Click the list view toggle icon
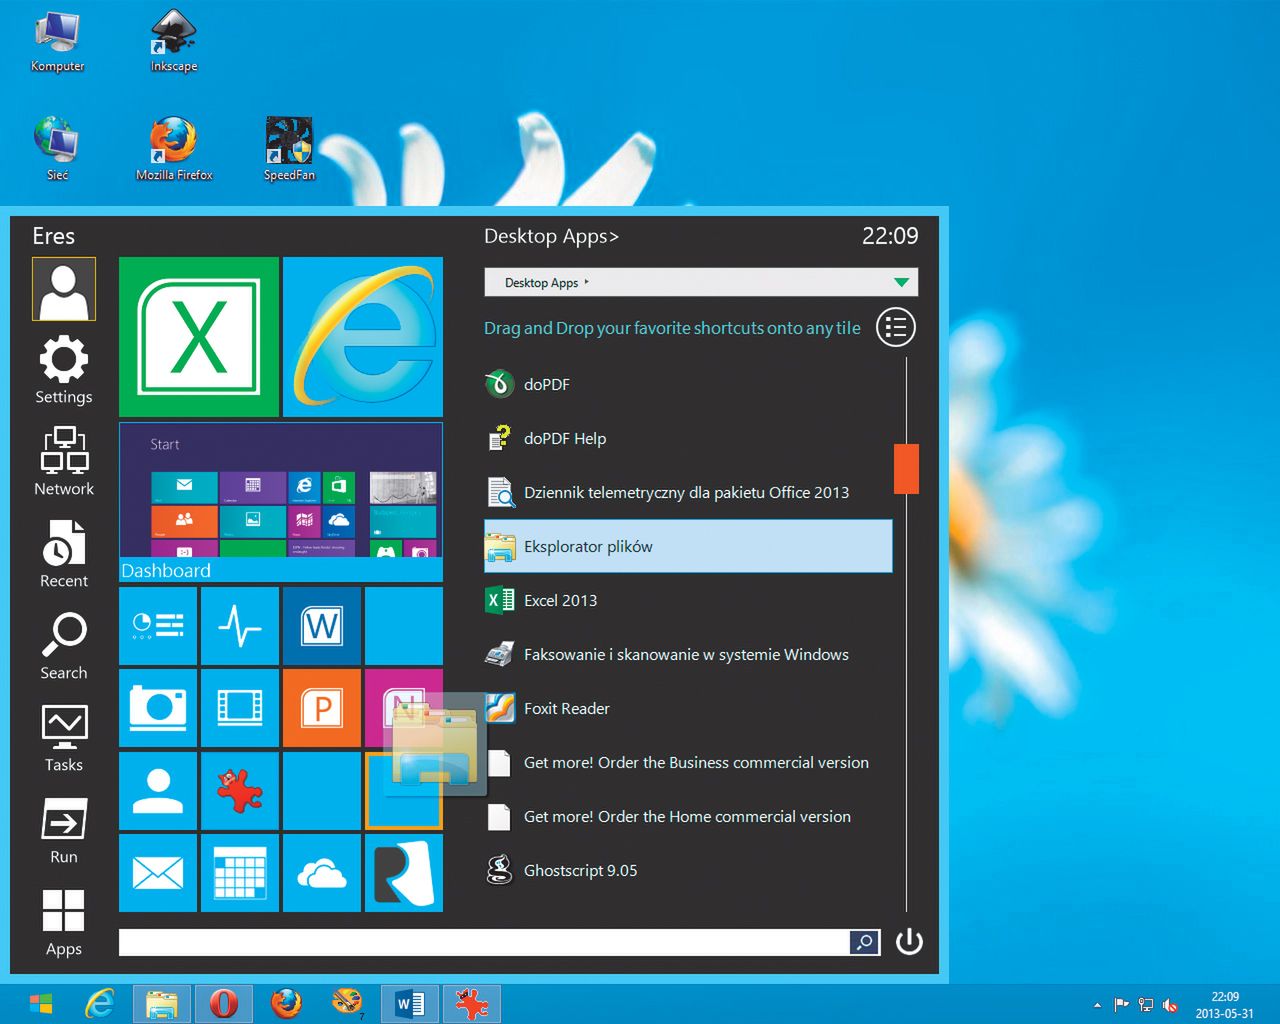 click(x=896, y=327)
